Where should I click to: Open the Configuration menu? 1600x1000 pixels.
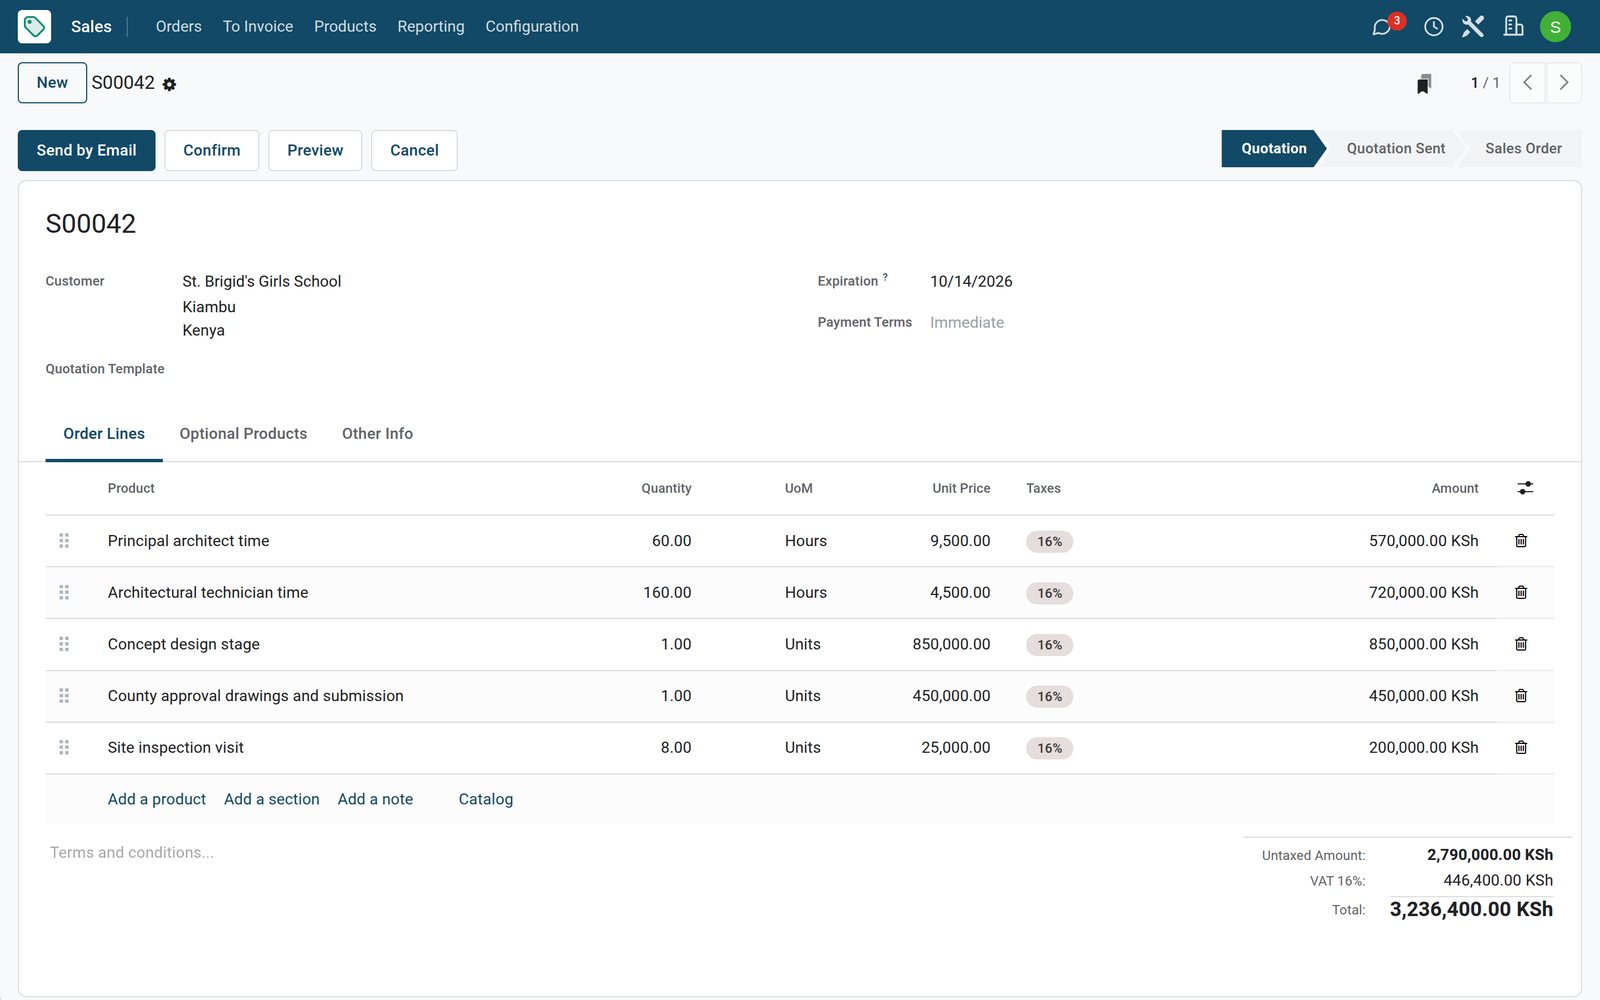532,27
